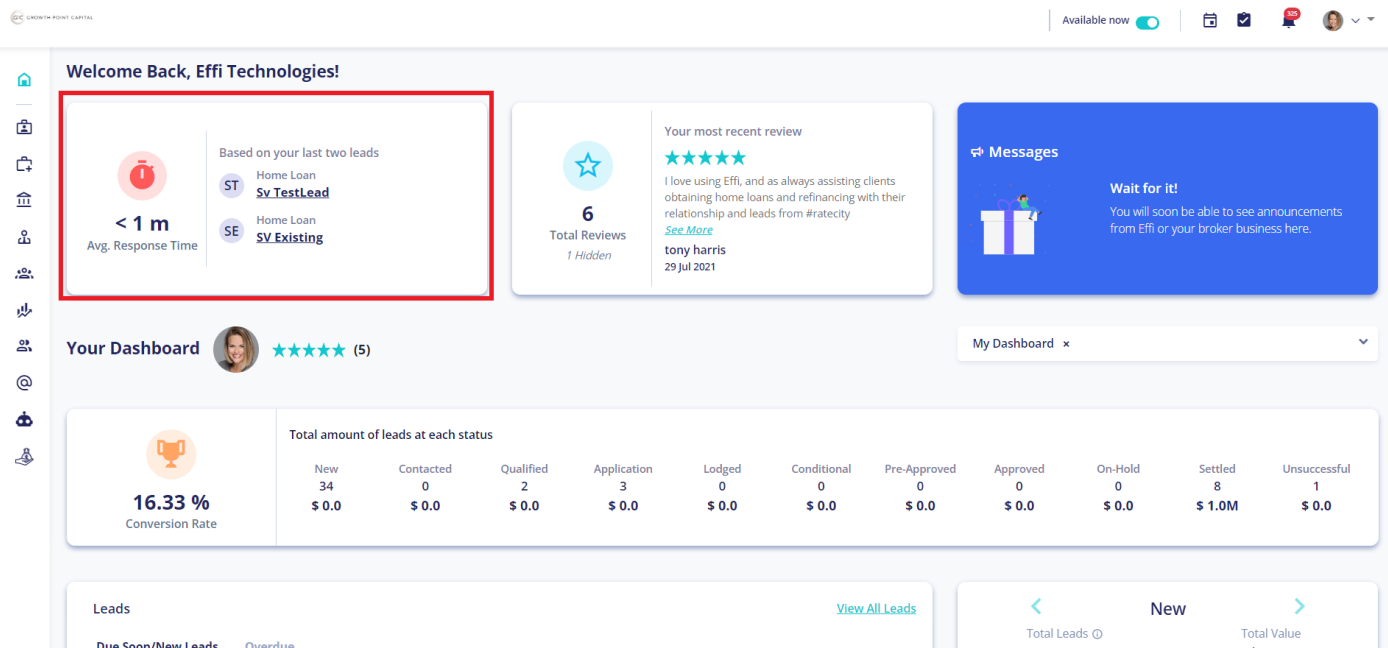Open the org hierarchy sidebar icon
The image size is (1388, 648).
point(24,237)
